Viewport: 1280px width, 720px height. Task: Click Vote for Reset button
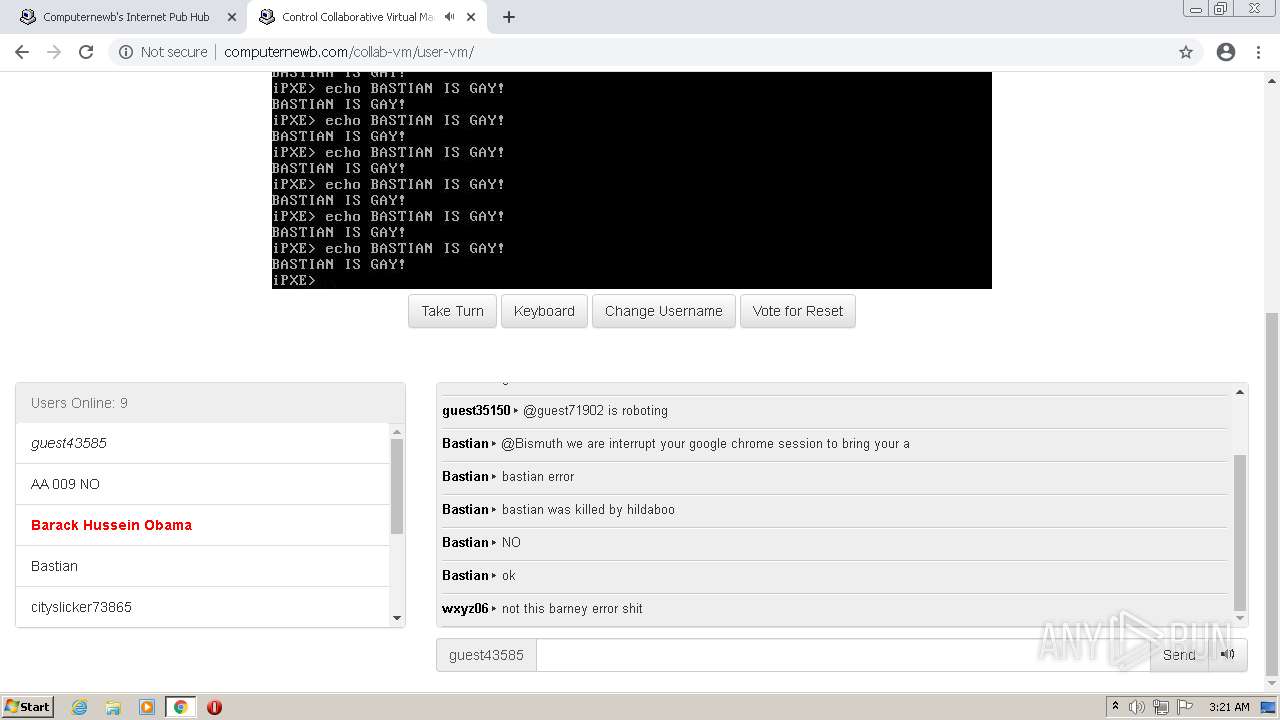click(797, 311)
